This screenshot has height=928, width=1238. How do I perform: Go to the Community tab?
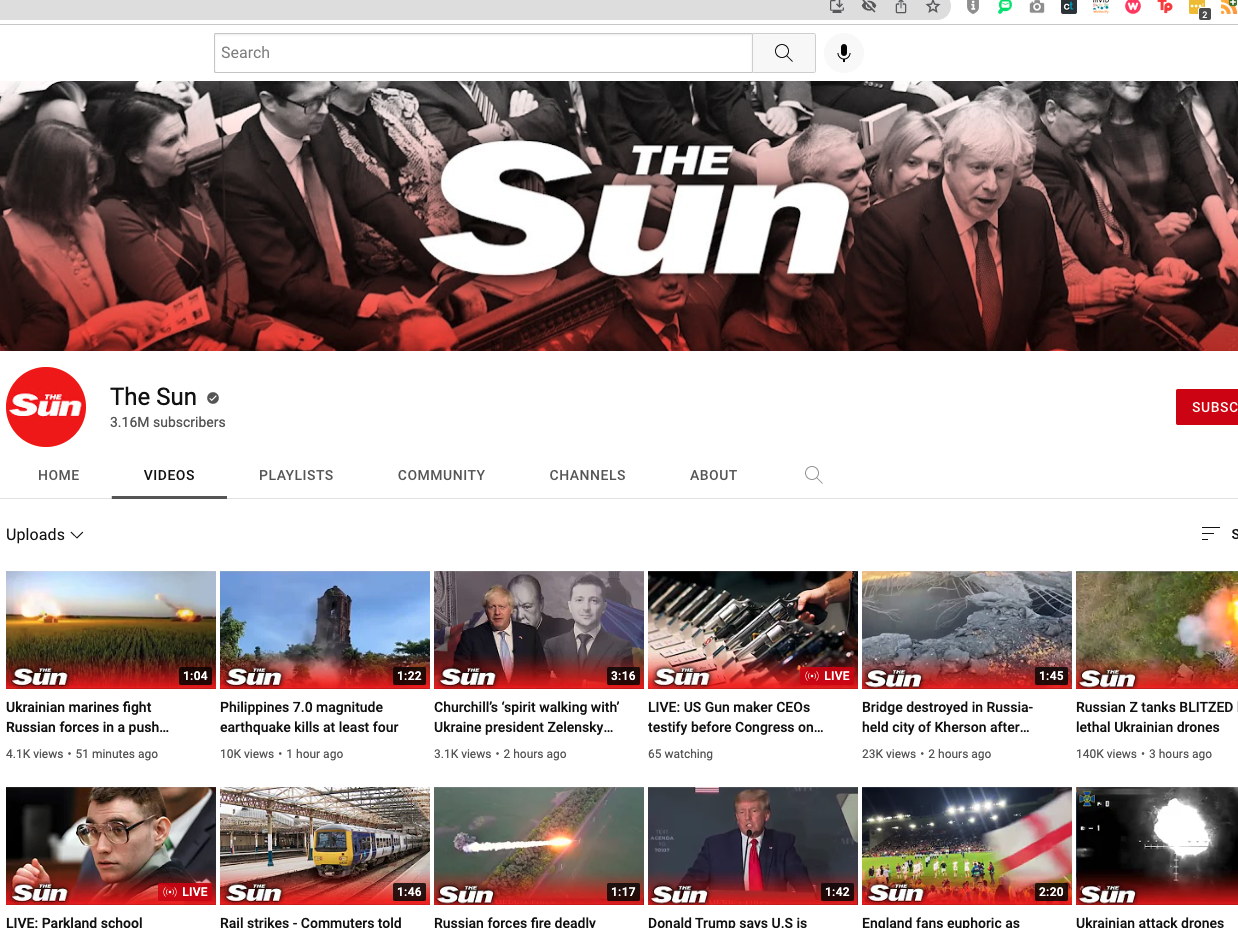point(441,475)
